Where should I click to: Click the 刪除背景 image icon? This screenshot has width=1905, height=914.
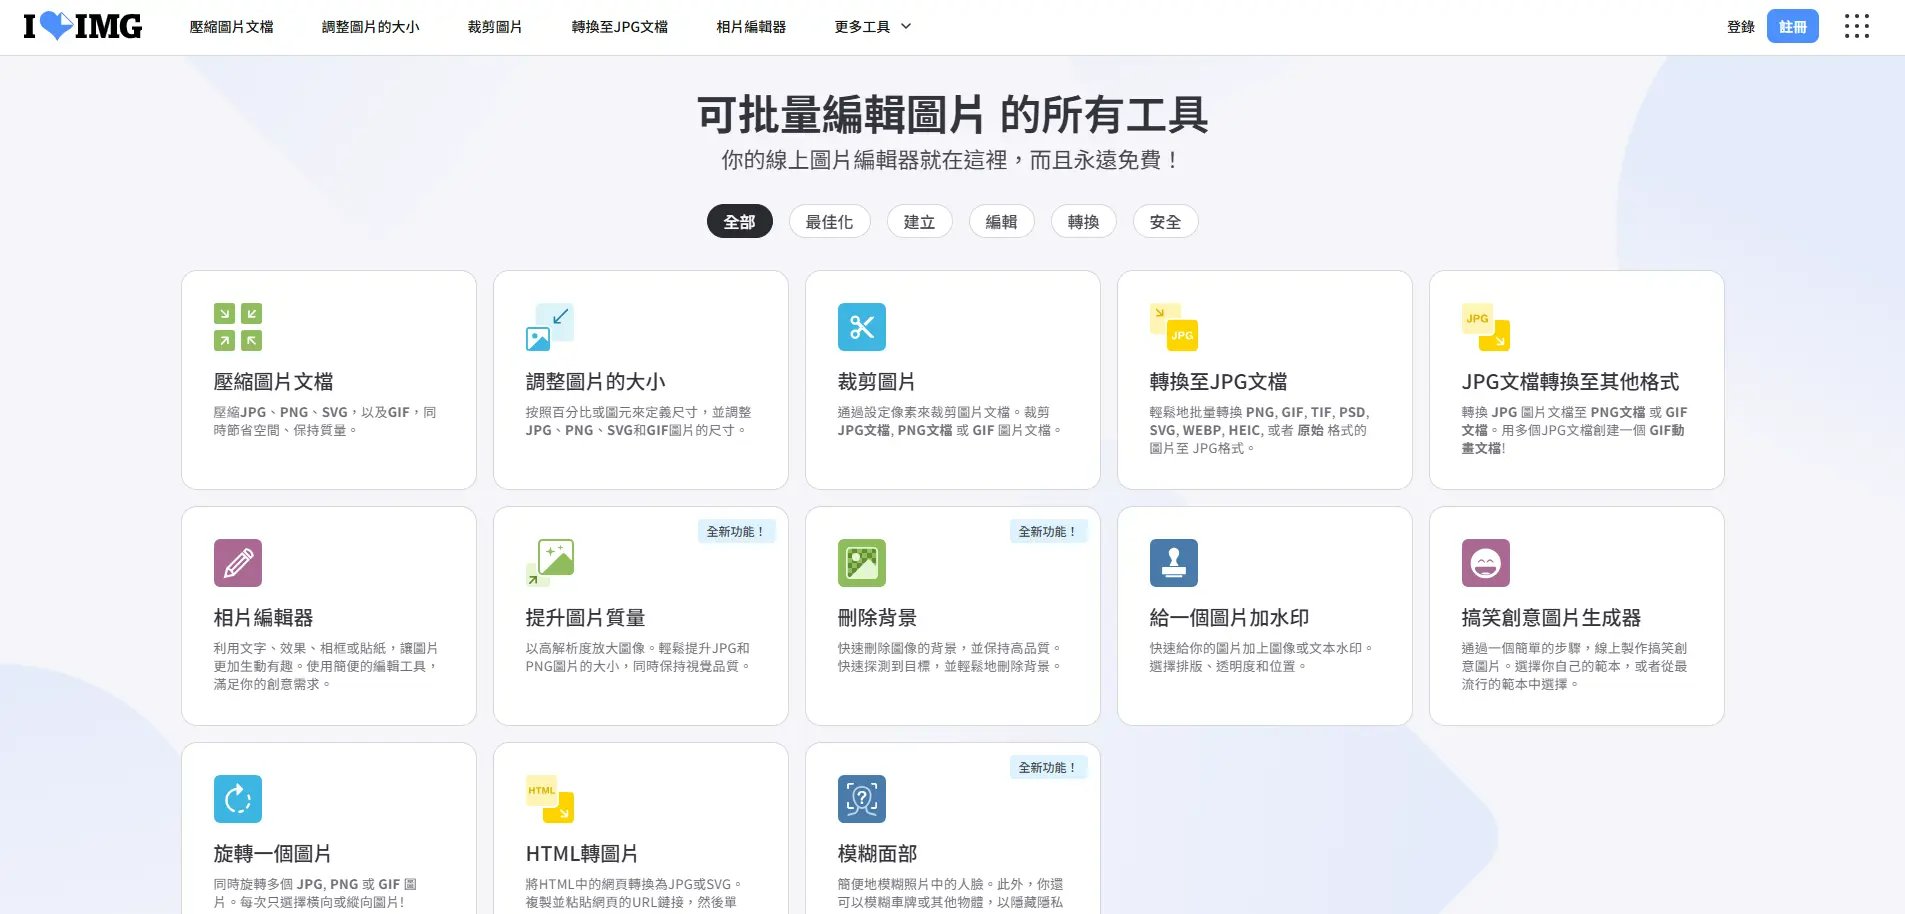860,562
